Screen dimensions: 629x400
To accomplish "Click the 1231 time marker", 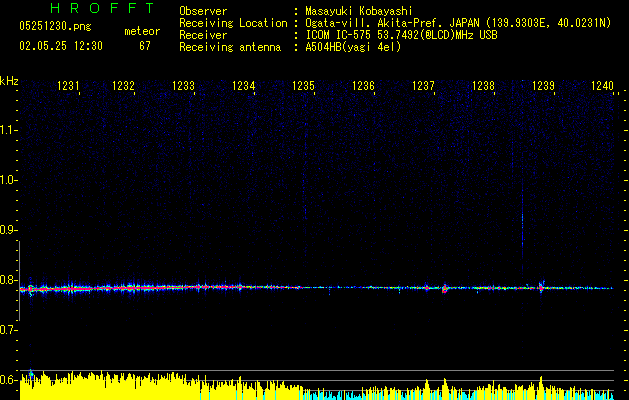I will click(x=68, y=86).
